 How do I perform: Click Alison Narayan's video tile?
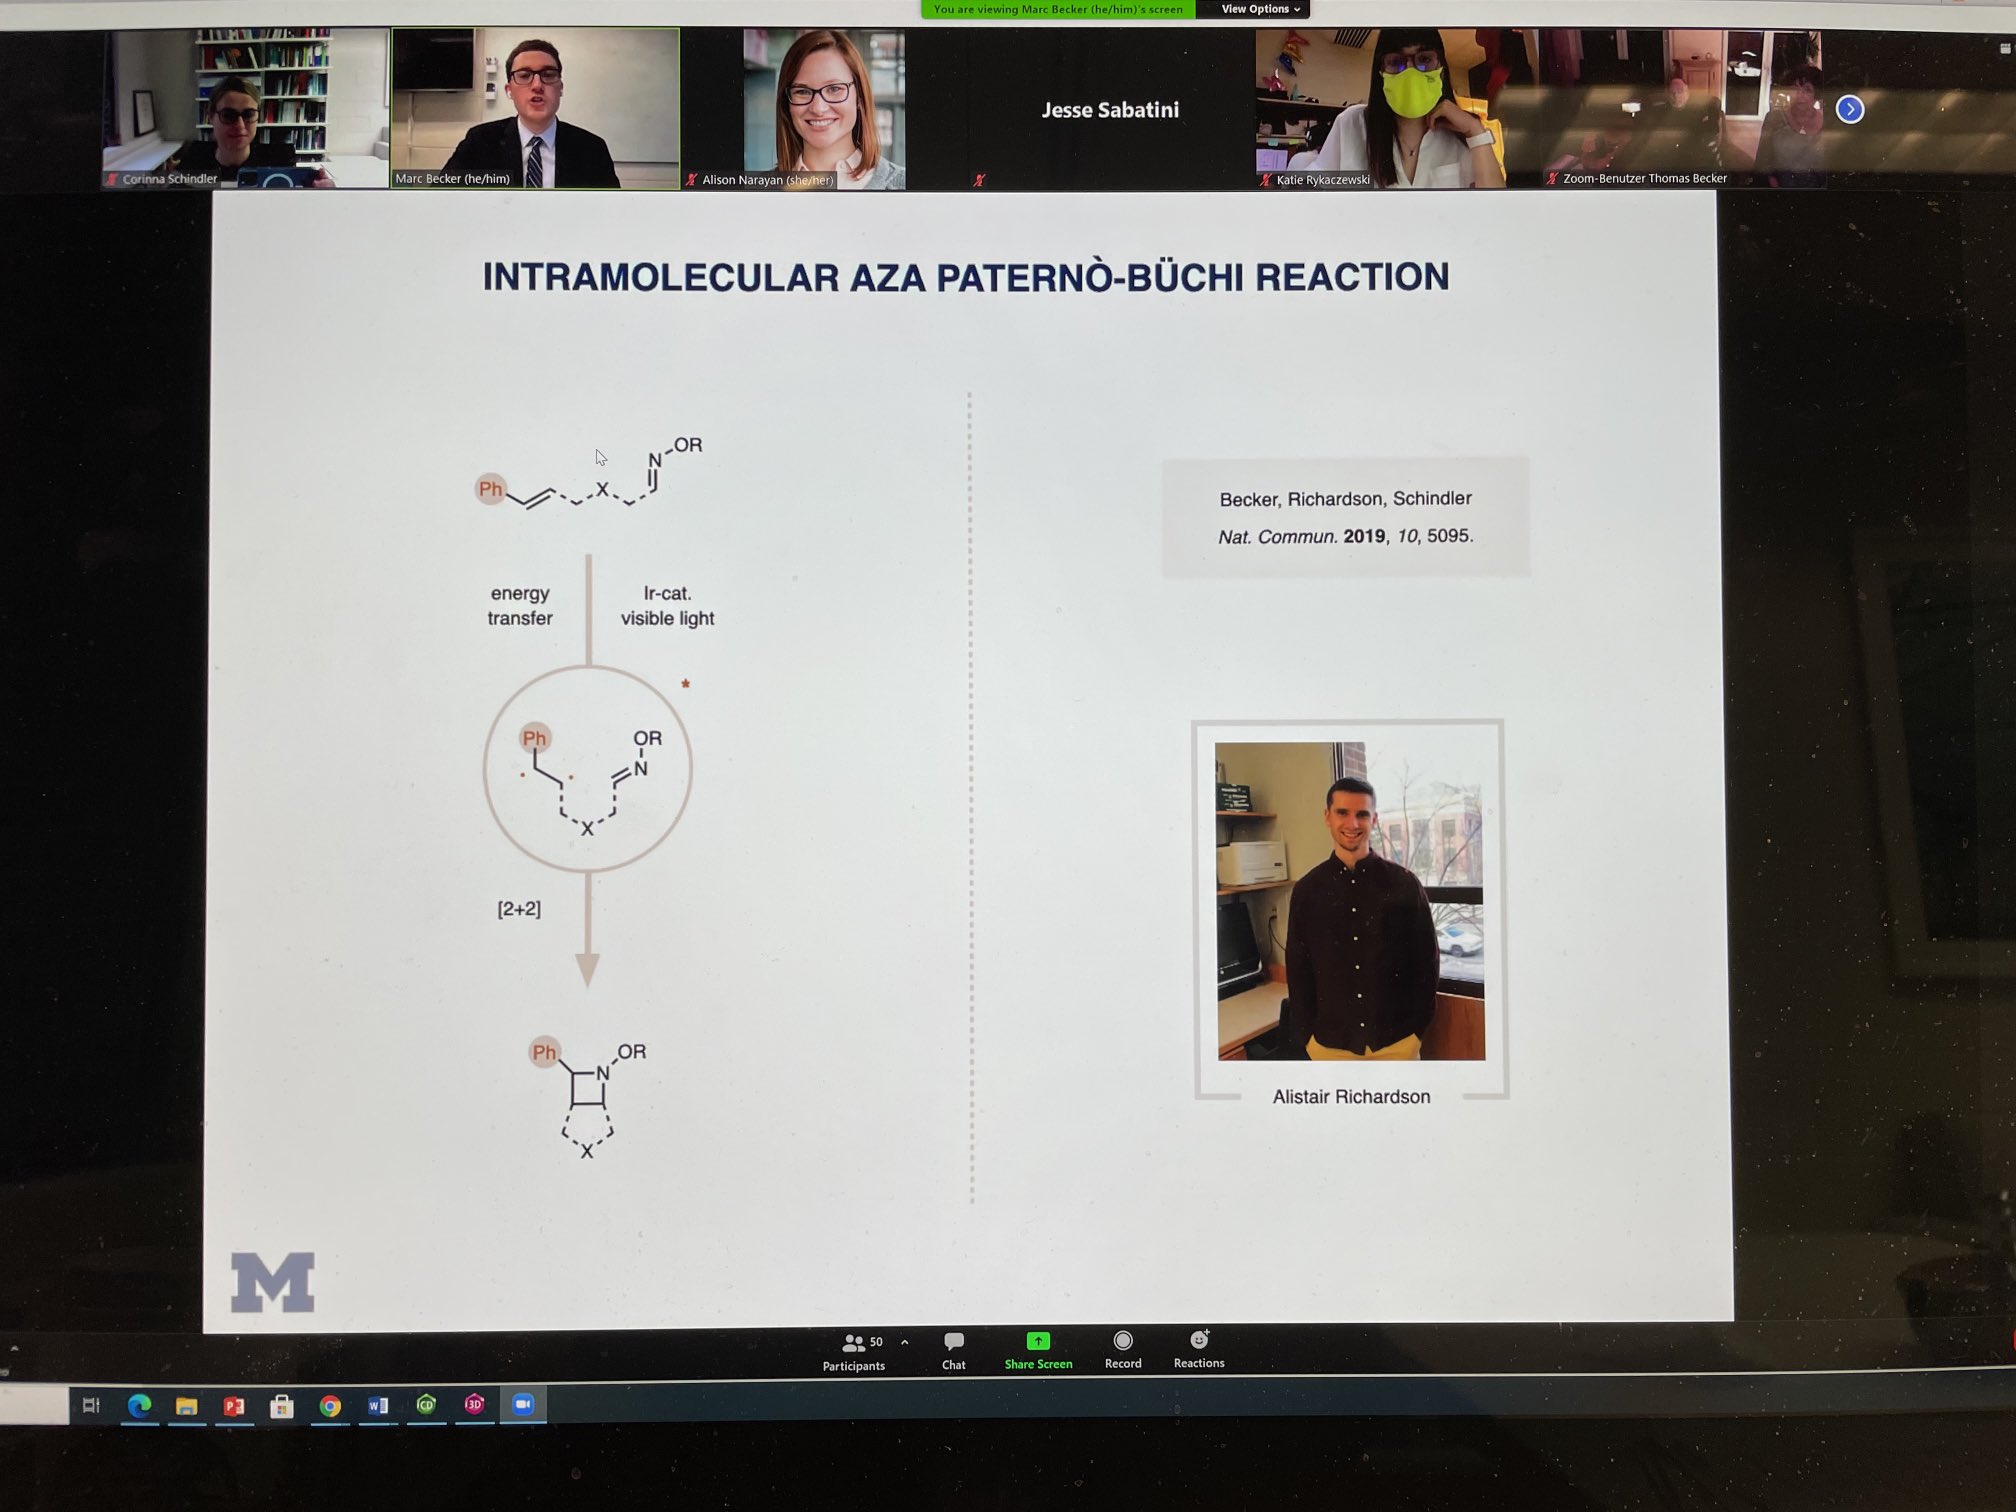point(823,108)
